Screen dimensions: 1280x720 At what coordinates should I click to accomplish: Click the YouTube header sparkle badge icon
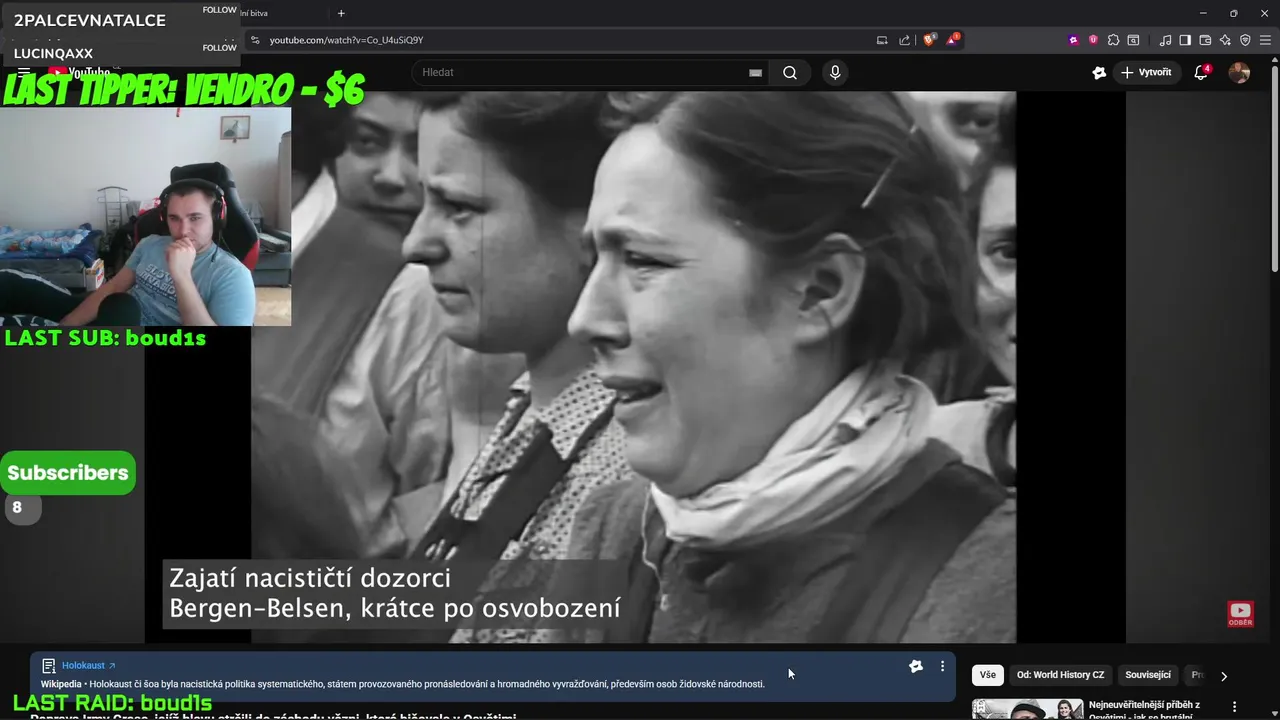1099,72
